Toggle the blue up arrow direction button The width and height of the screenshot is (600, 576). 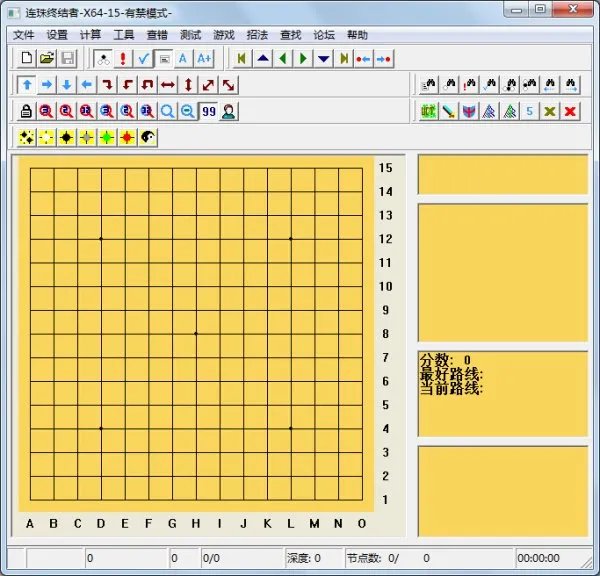27,85
